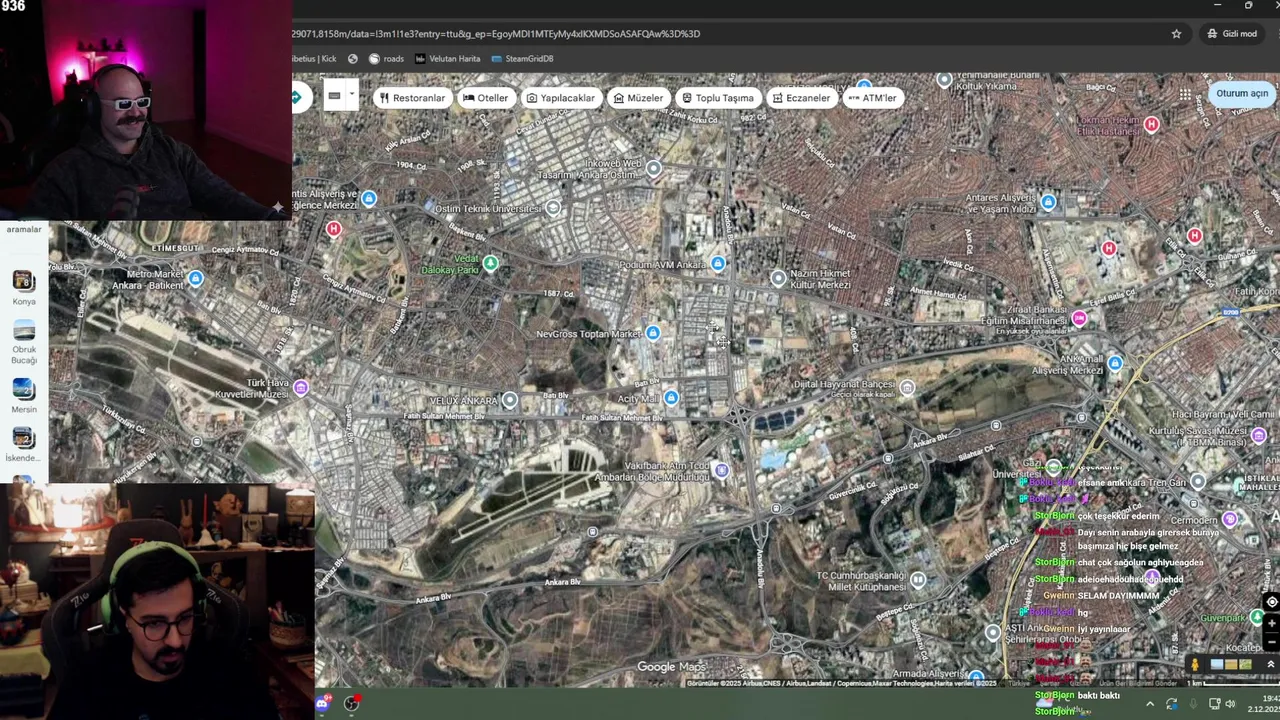Select the Vakıfbank Atm Tcdd pin
Viewport: 1280px width, 720px height.
(722, 470)
